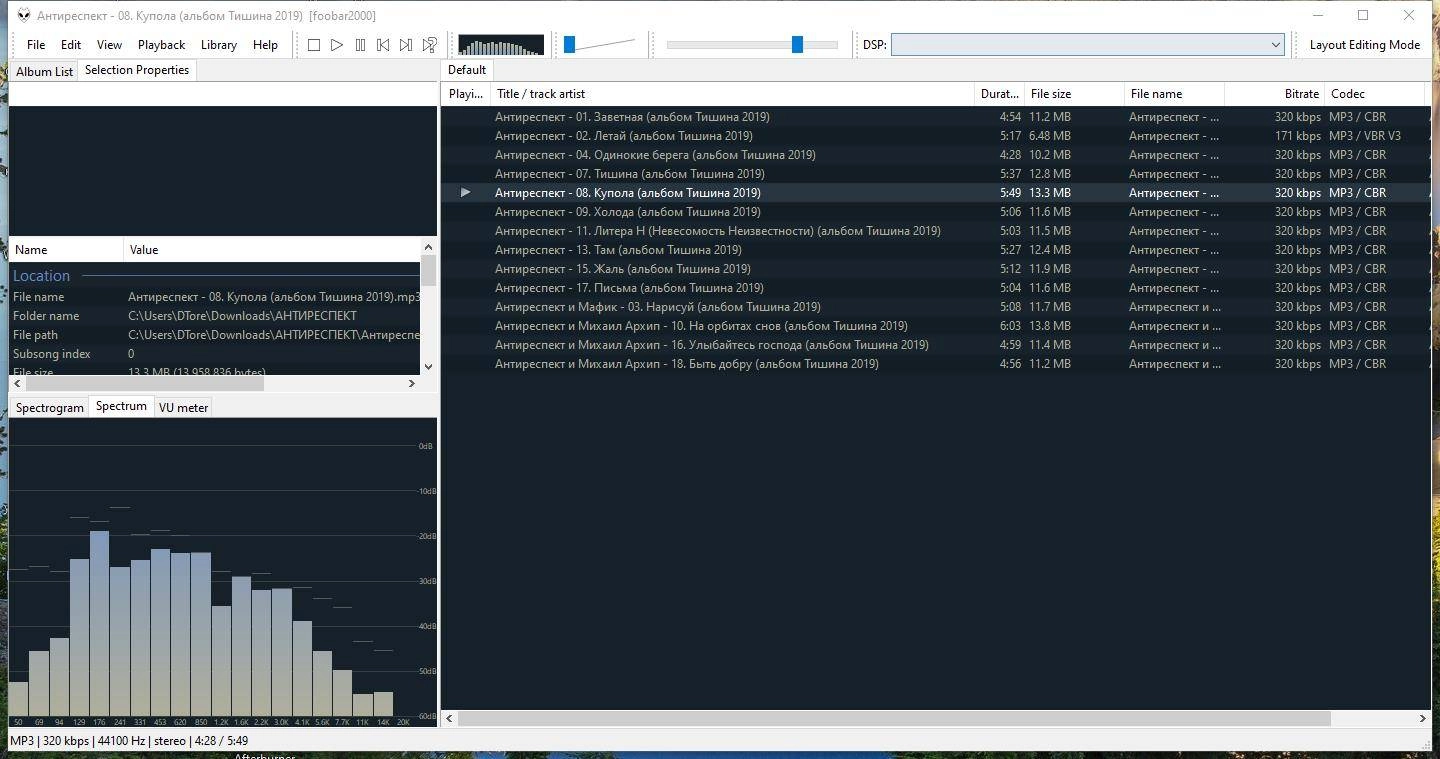The image size is (1440, 759).
Task: Click the Name column header in properties
Action: (x=66, y=250)
